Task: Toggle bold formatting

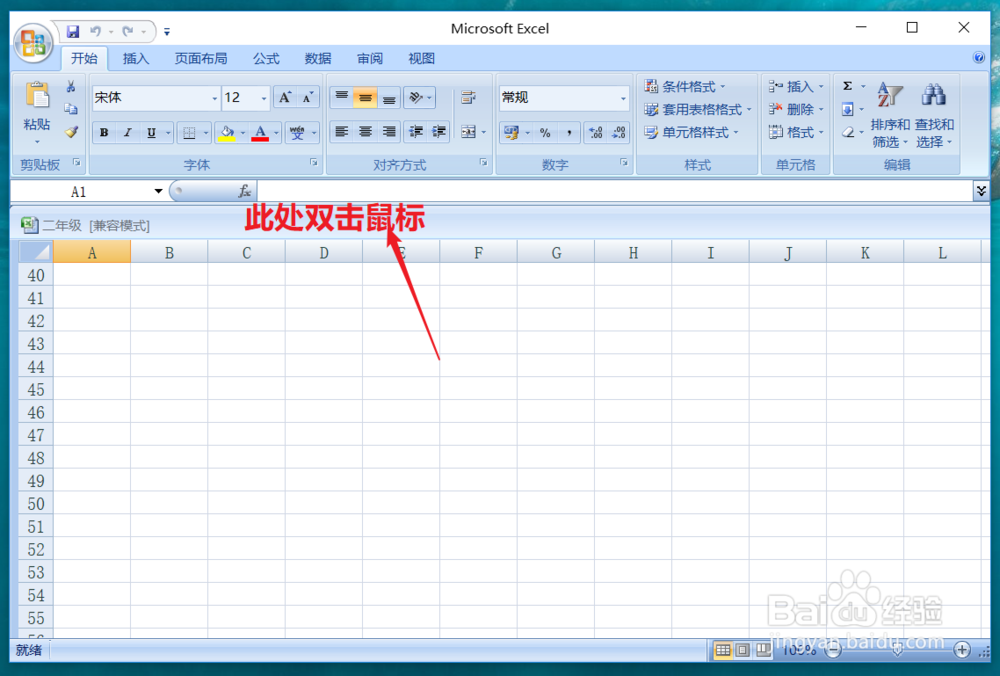Action: pos(104,133)
